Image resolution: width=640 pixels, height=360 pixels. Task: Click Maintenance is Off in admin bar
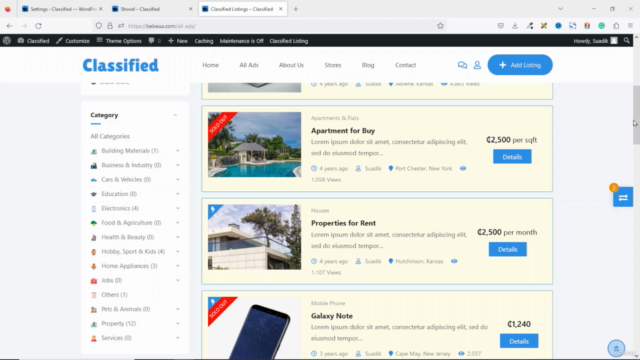pyautogui.click(x=242, y=41)
